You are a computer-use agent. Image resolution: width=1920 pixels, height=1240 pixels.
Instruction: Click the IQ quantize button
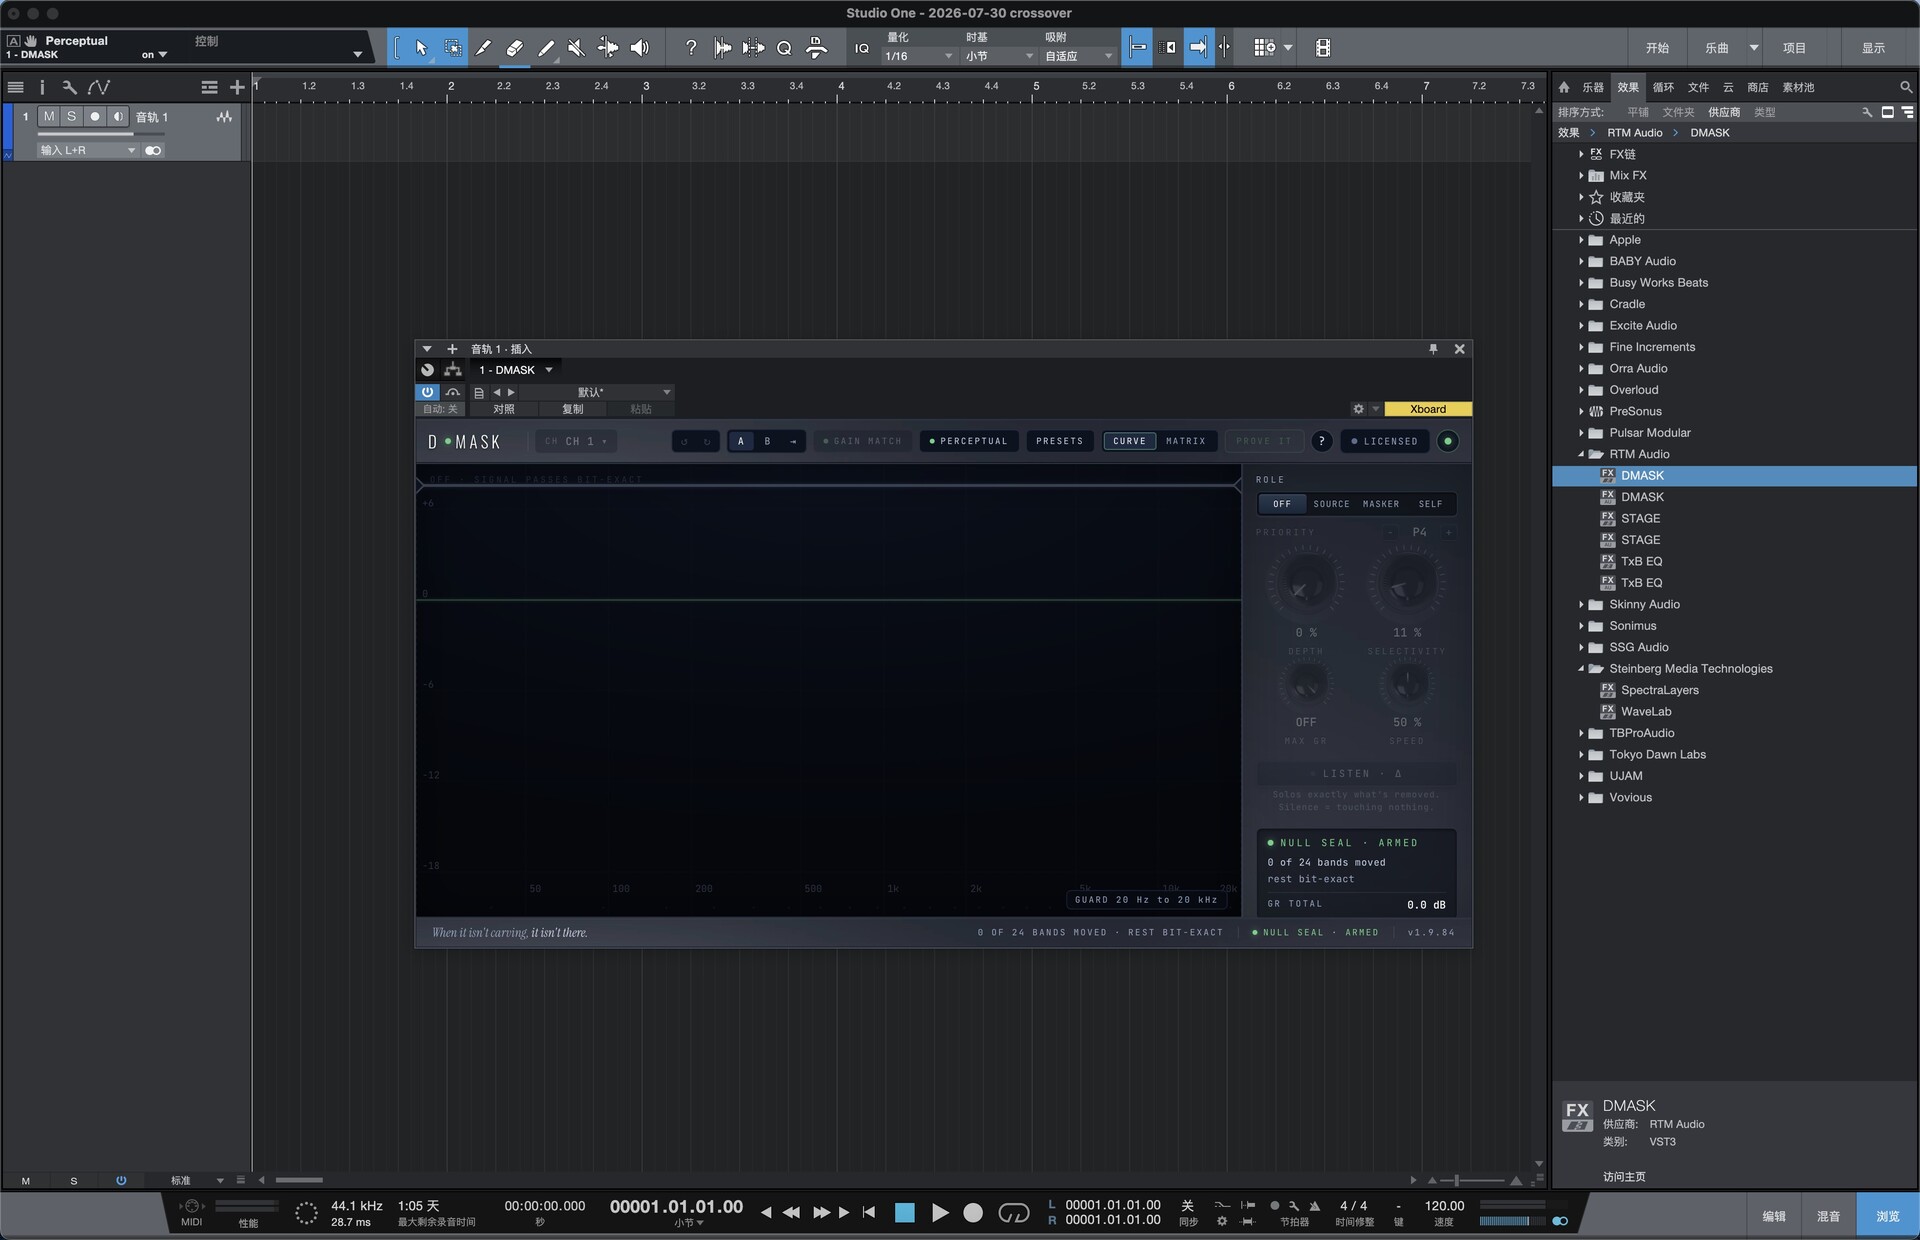862,48
